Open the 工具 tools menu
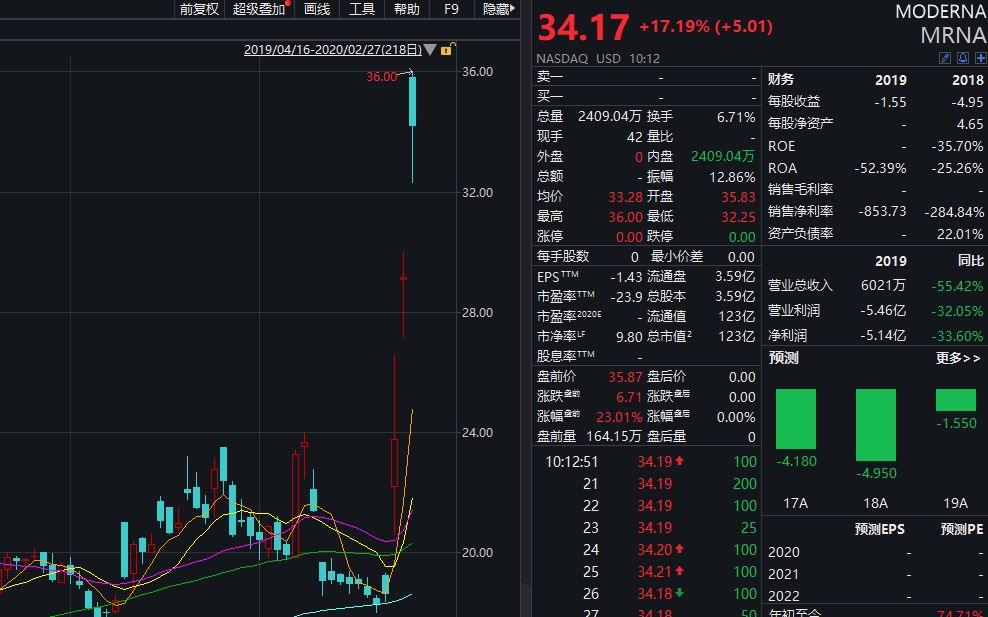This screenshot has height=617, width=988. (x=362, y=9)
